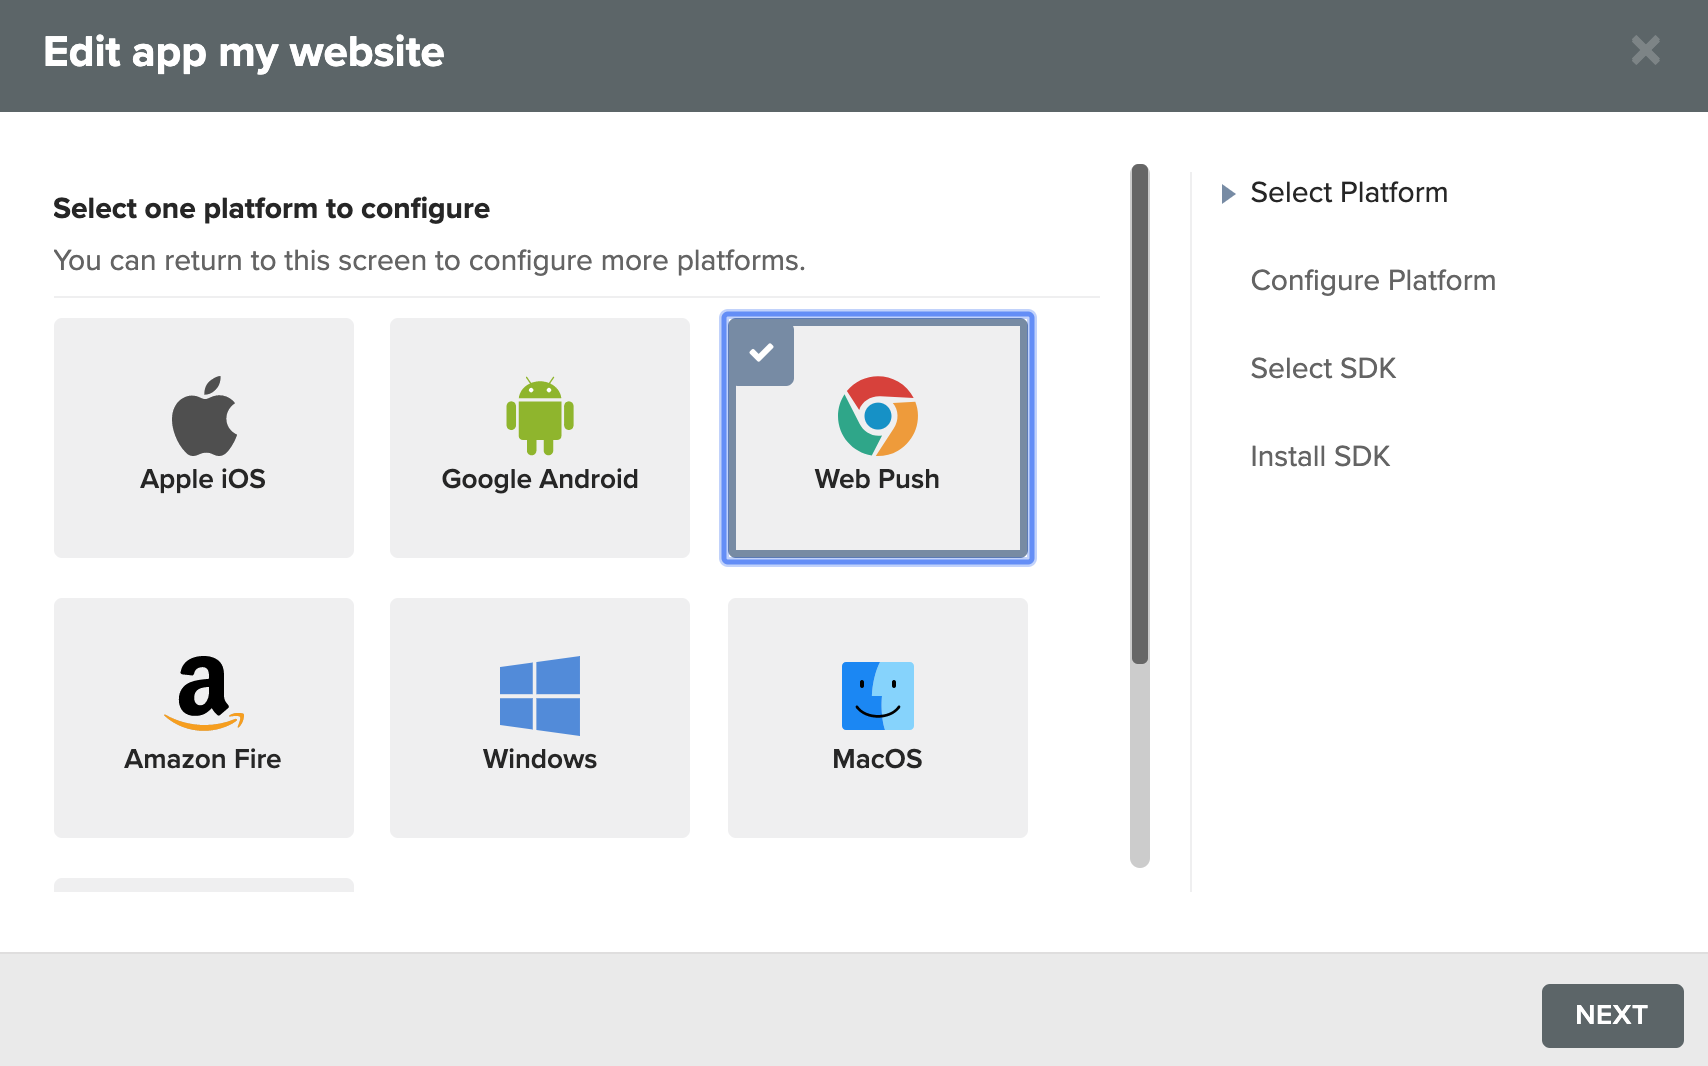
Task: Open the Install SDK step
Action: pyautogui.click(x=1320, y=456)
